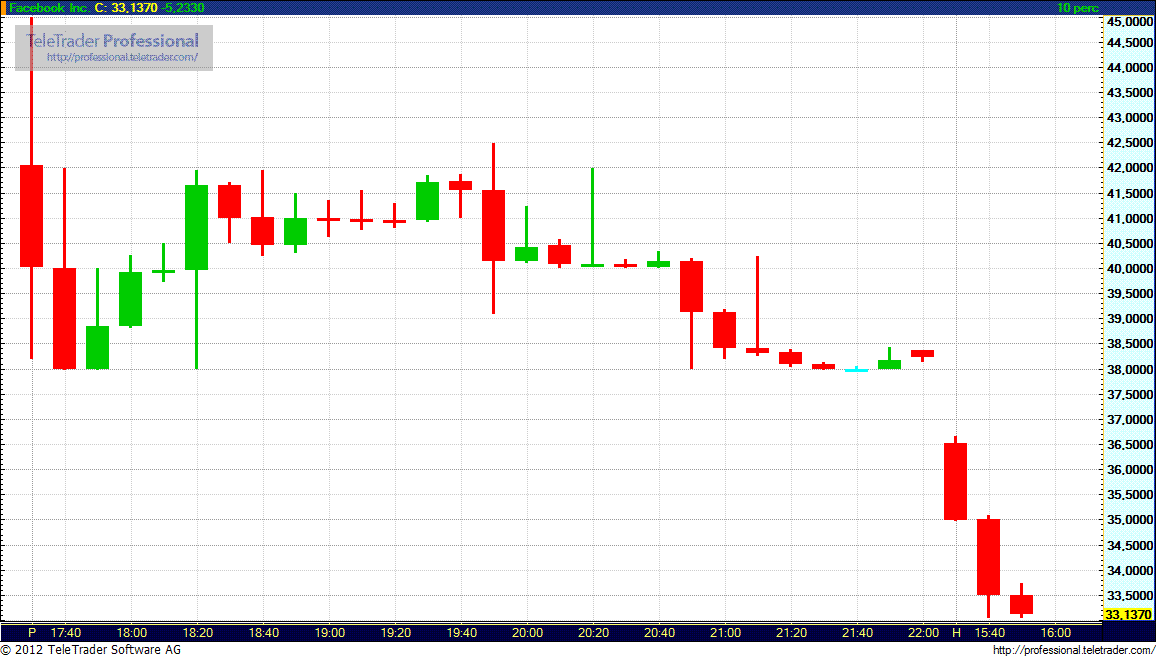Image resolution: width=1156 pixels, height=659 pixels.
Task: Click the '38,0000' price axis label
Action: point(1129,369)
